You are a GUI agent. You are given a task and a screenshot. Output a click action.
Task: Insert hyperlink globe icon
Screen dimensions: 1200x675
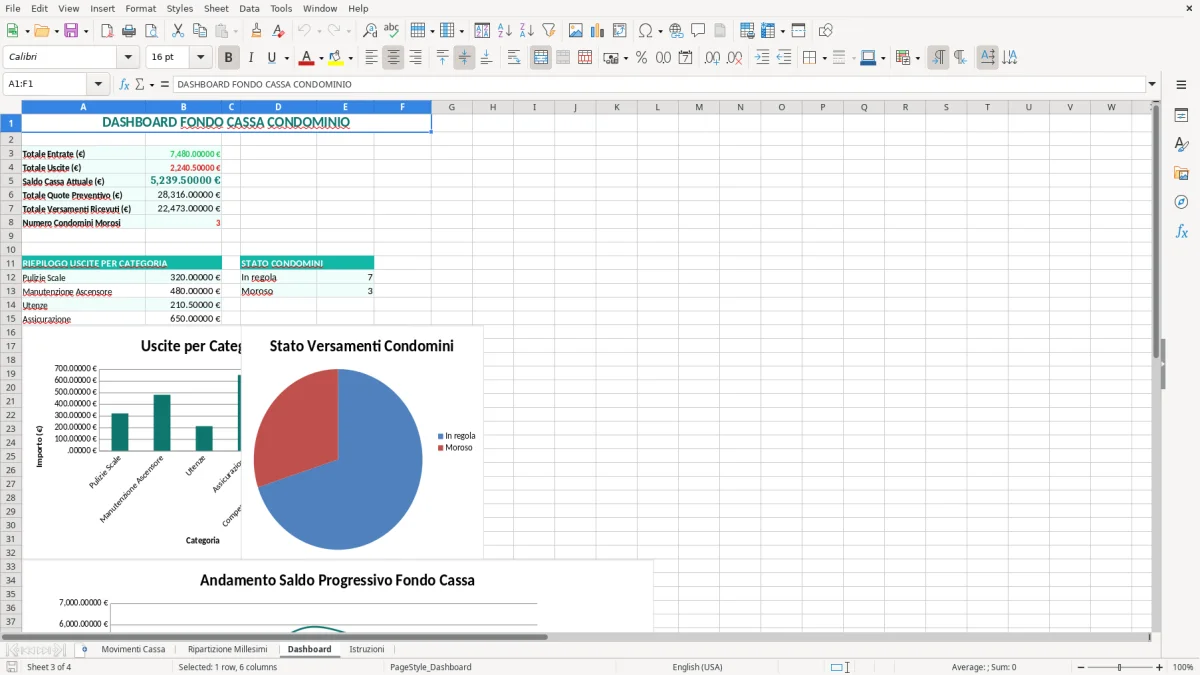(676, 31)
